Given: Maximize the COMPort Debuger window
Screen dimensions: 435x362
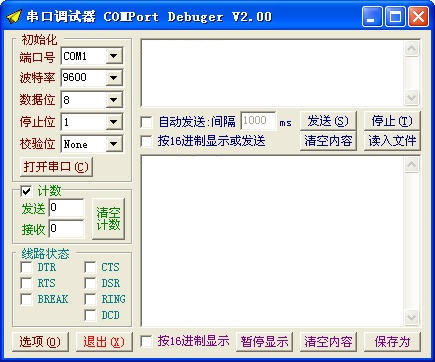Looking at the screenshot, I should tap(395, 16).
